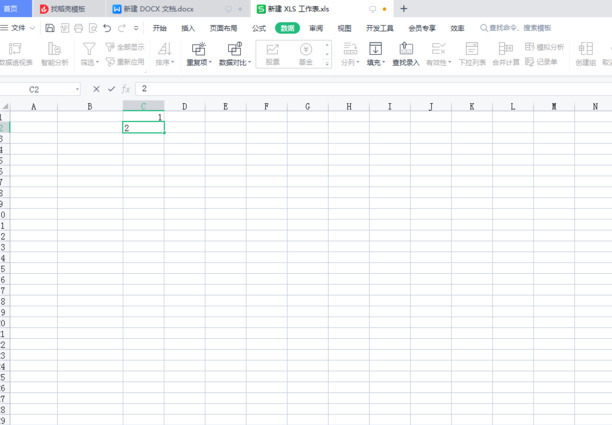Click 全部显示 show all
The image size is (612, 425).
point(125,47)
